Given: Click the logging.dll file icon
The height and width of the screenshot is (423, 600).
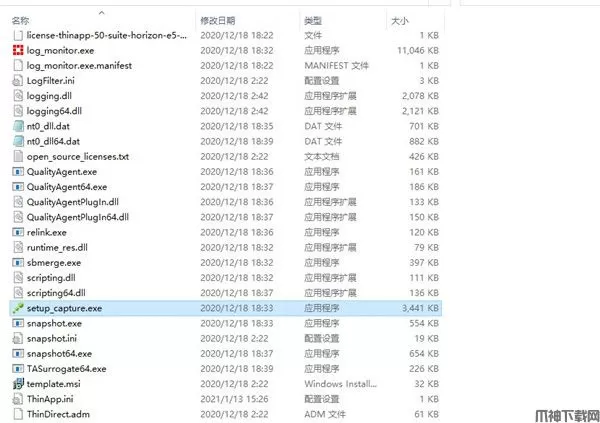Looking at the screenshot, I should (x=18, y=96).
